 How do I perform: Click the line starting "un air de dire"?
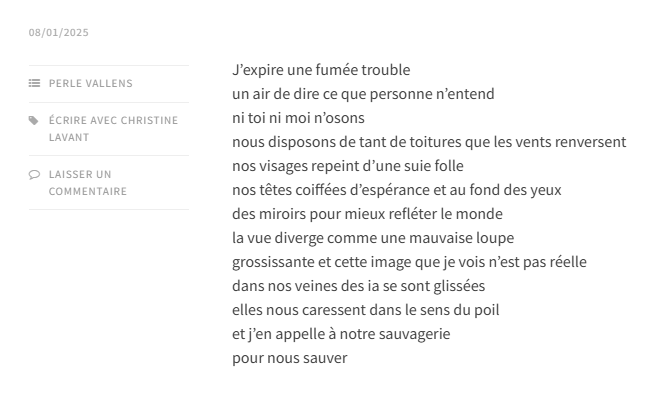363,94
